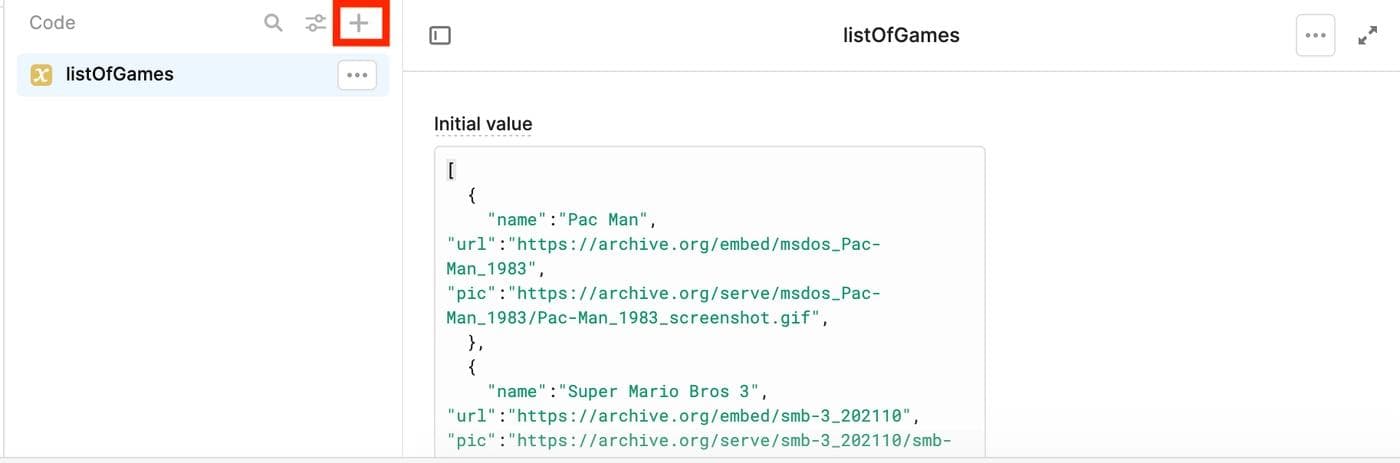Image resolution: width=1400 pixels, height=463 pixels.
Task: Toggle the left sidebar panel icon
Action: tap(440, 36)
